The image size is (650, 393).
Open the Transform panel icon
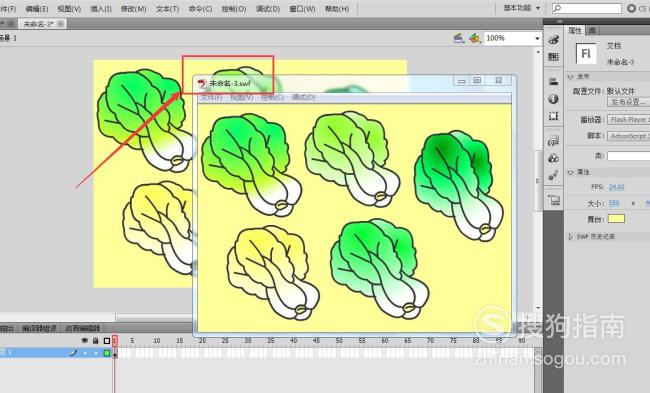click(x=553, y=116)
